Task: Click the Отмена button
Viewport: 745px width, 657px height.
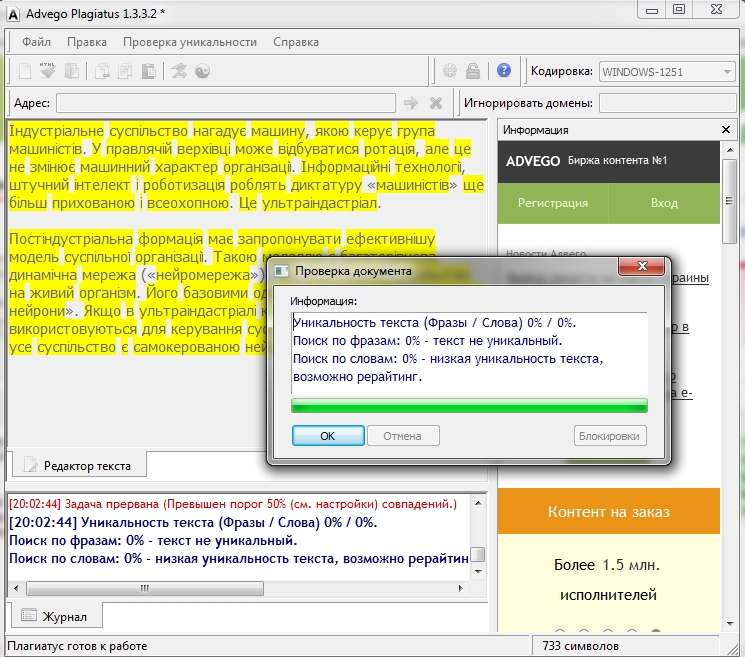Action: tap(402, 436)
